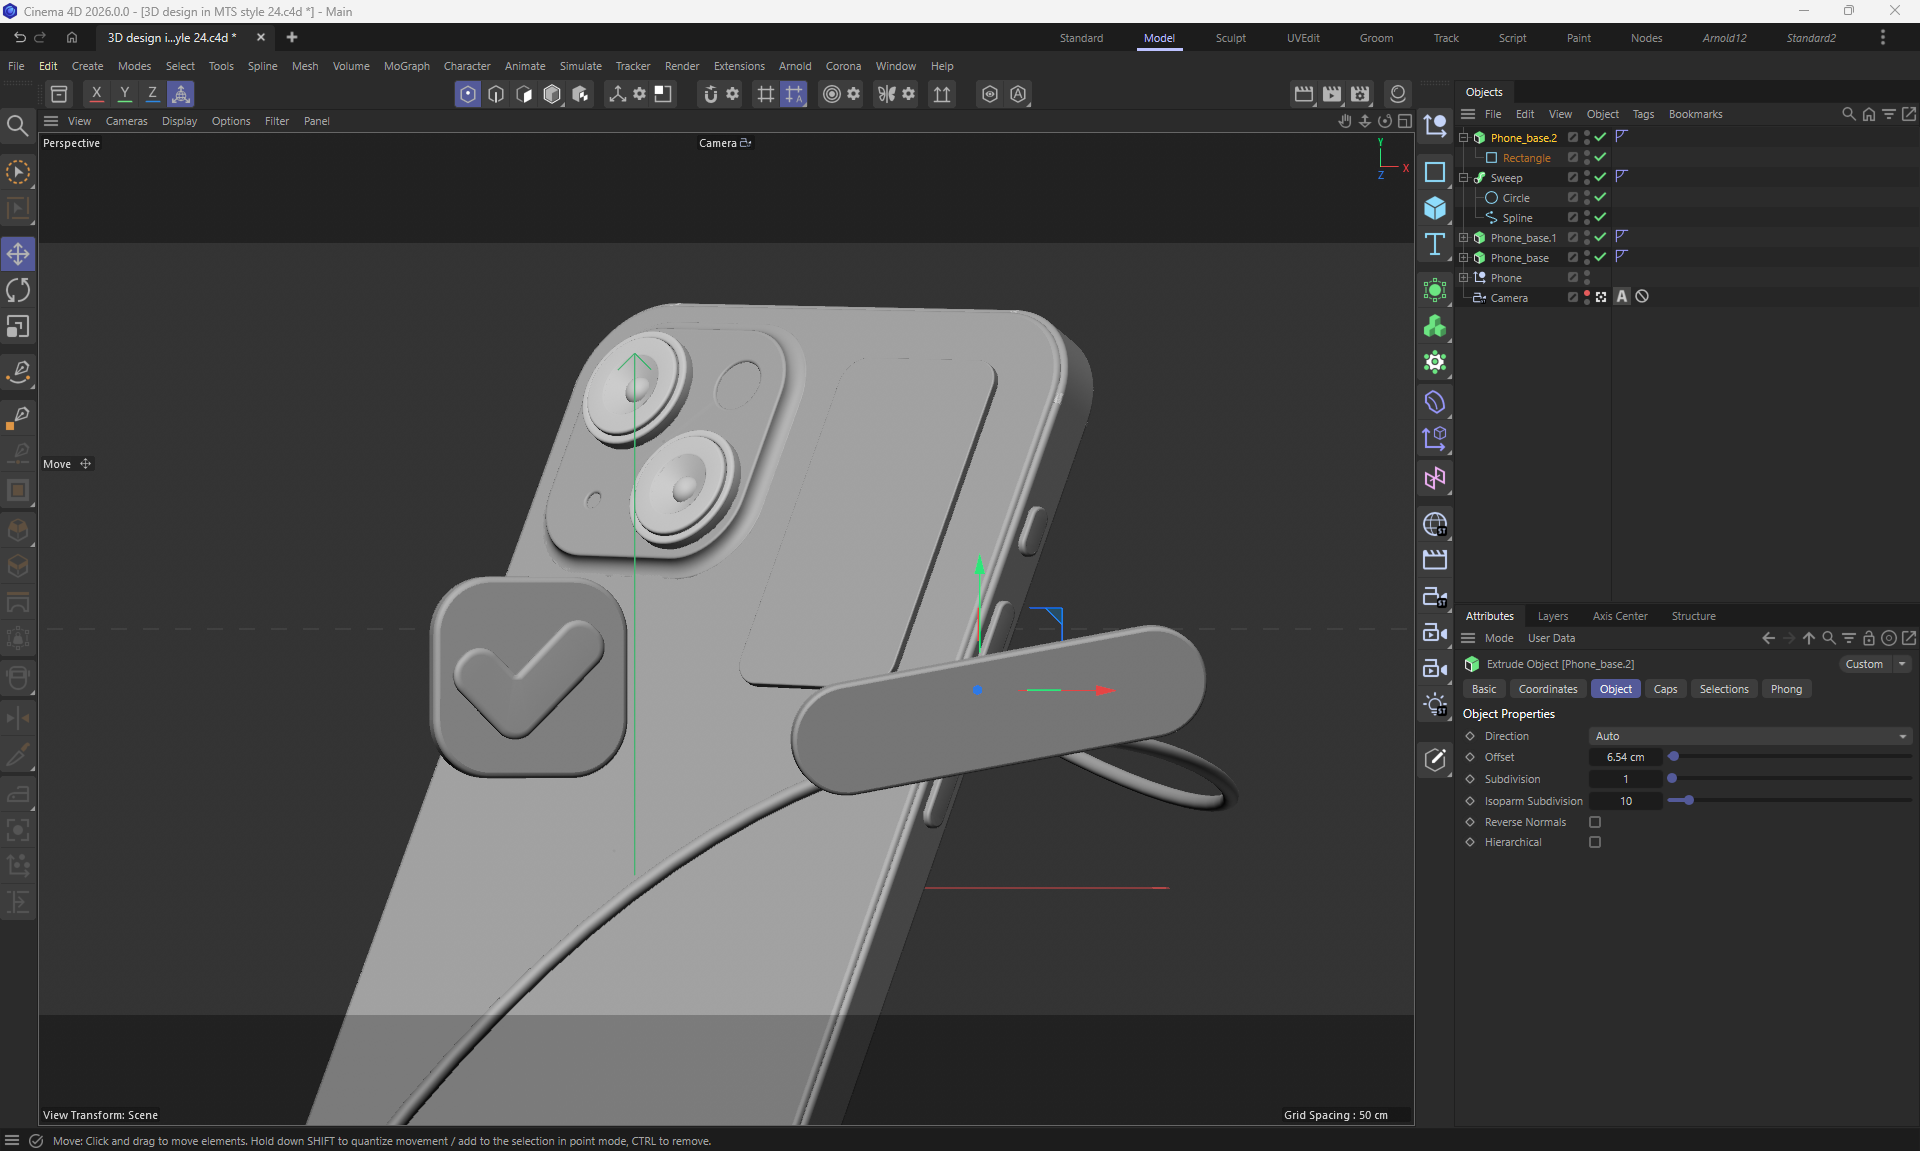Select the Scale tool
Image resolution: width=1920 pixels, height=1151 pixels.
(18, 327)
